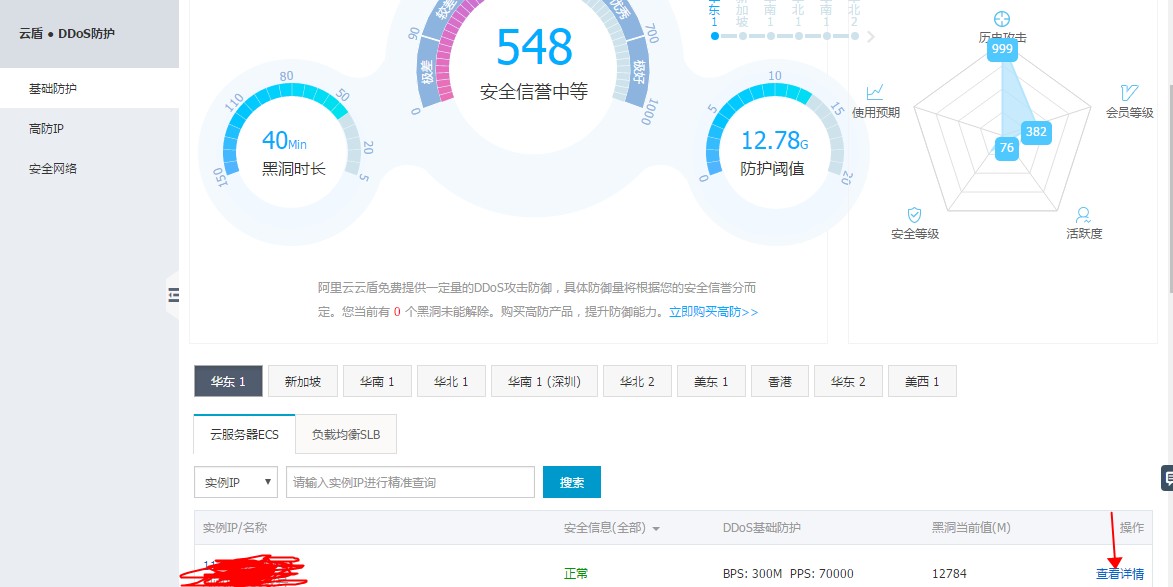This screenshot has width=1173, height=587.
Task: Open the 实例IP search type dropdown
Action: 236,482
